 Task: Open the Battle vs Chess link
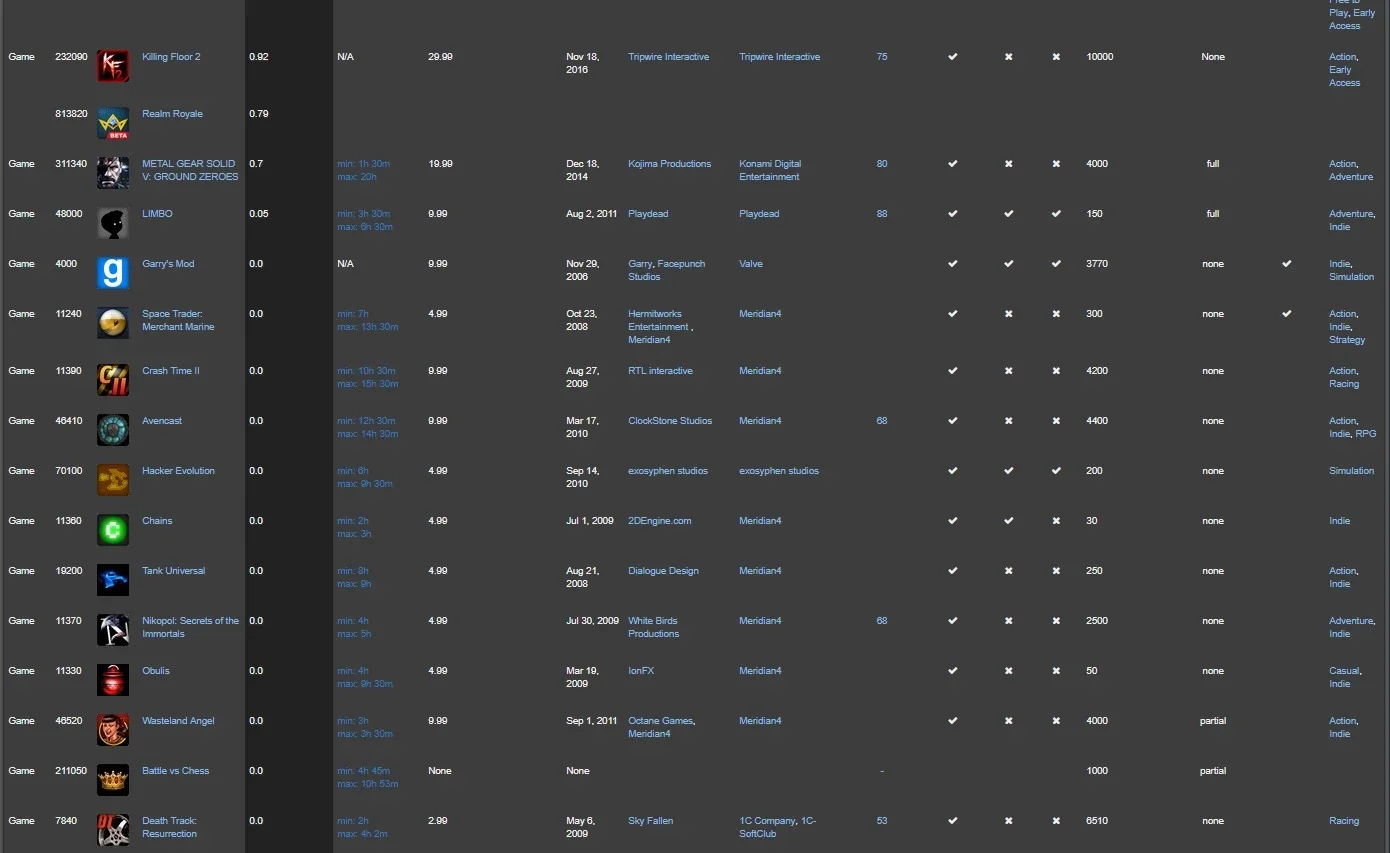[x=175, y=771]
